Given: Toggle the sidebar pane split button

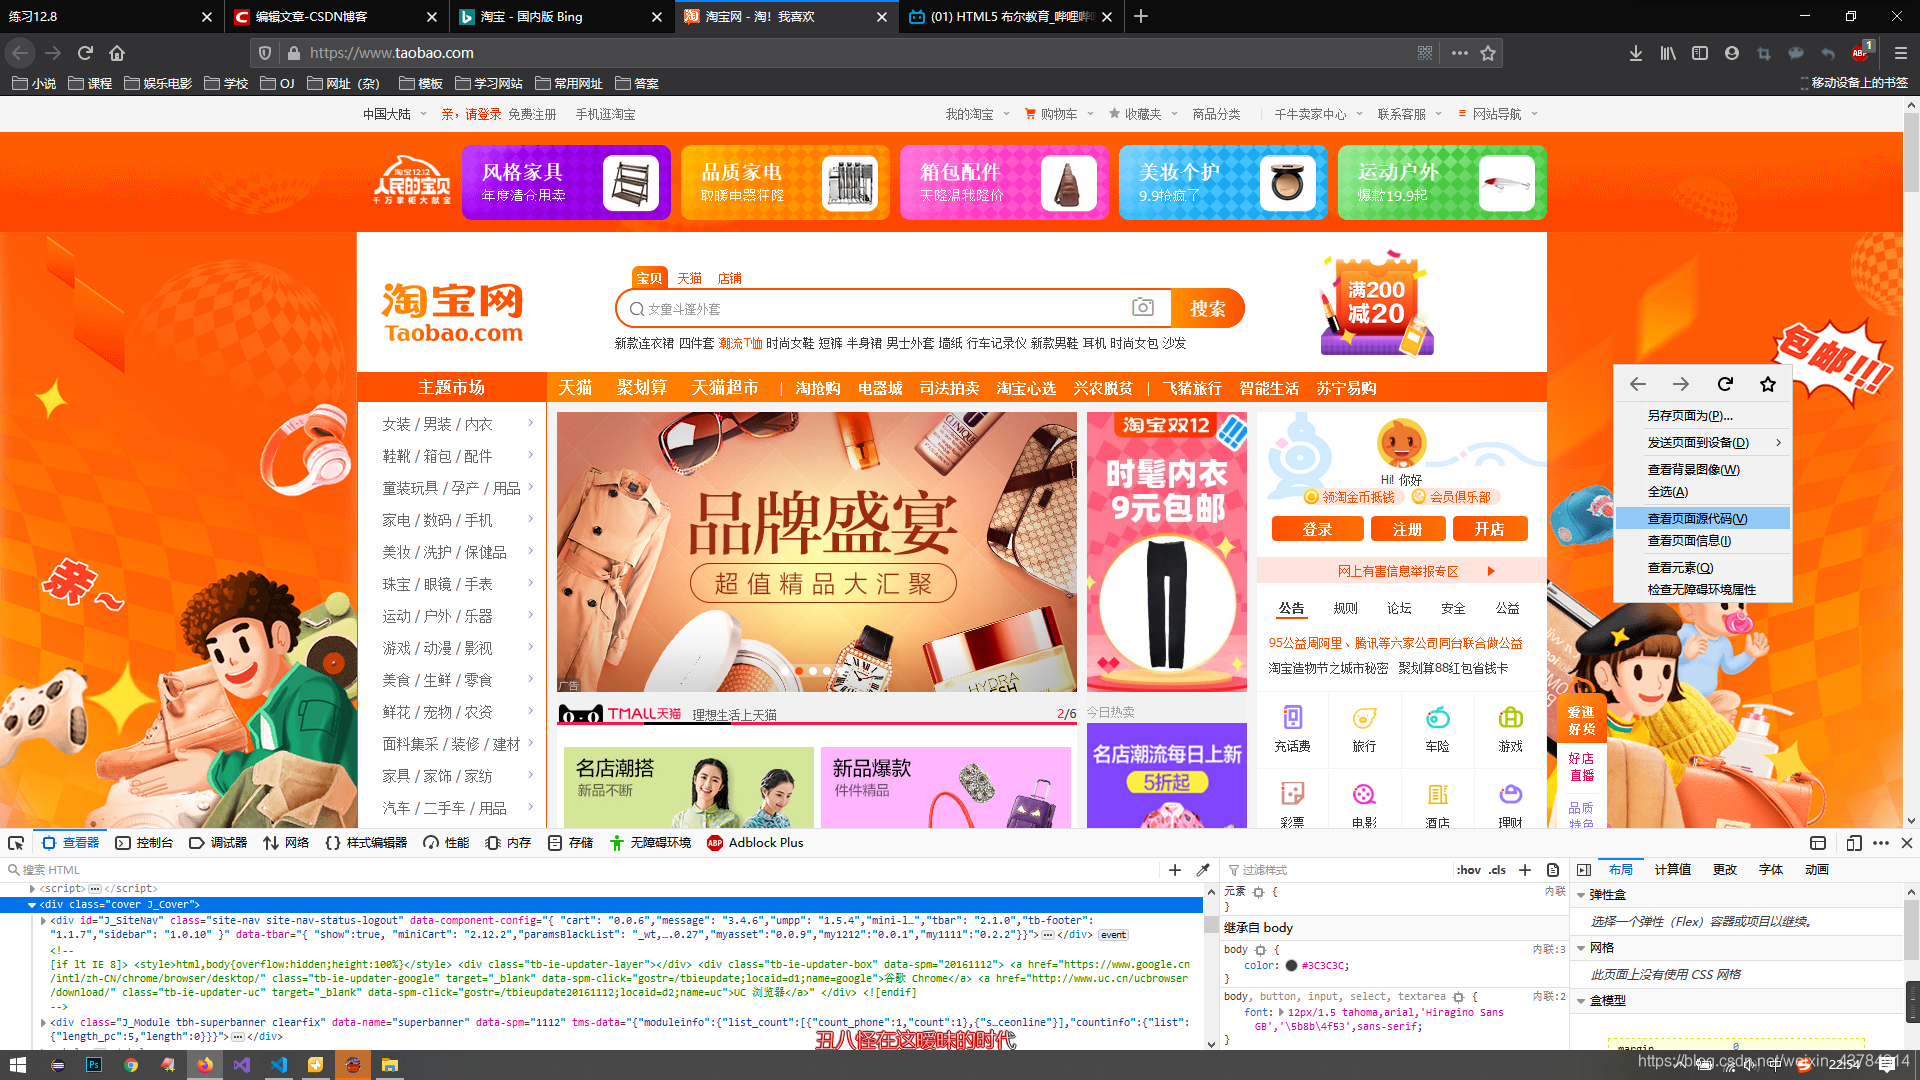Looking at the screenshot, I should tap(1584, 870).
